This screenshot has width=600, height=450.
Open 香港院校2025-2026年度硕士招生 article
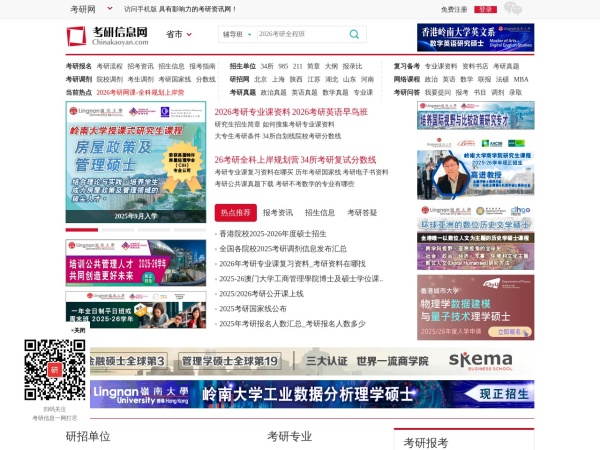(273, 234)
